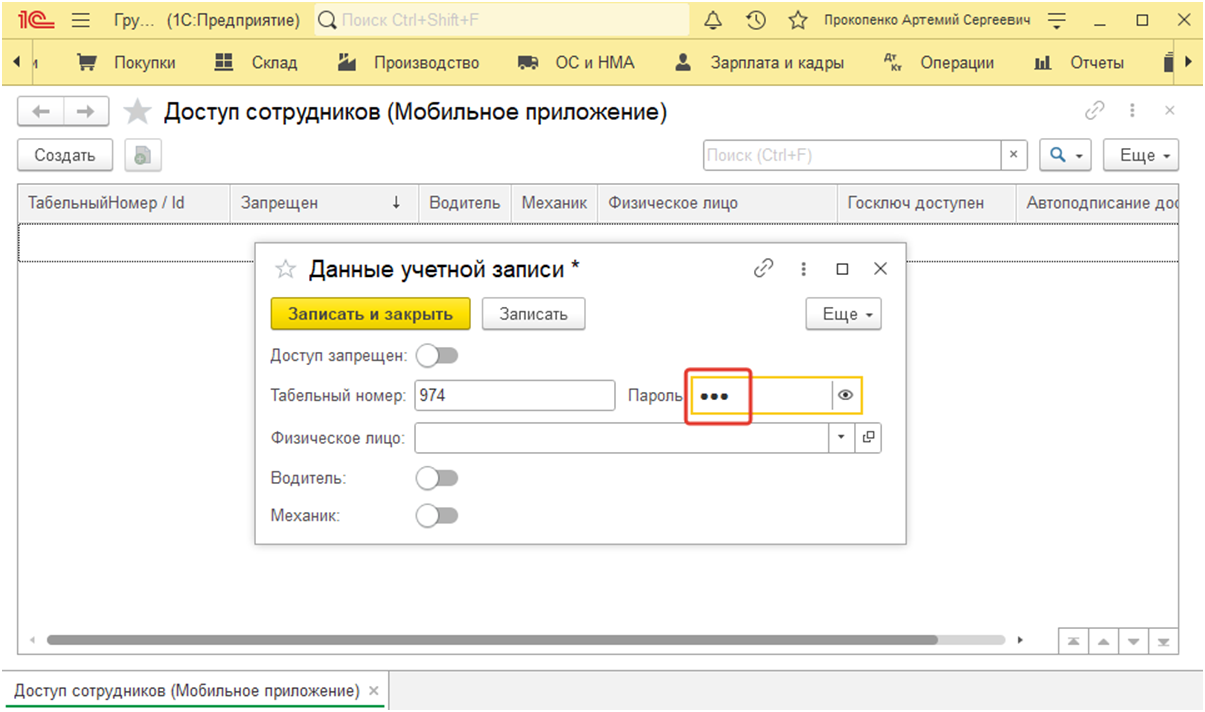Click the Записать button
Viewport: 1205px width, 712px height.
(533, 314)
